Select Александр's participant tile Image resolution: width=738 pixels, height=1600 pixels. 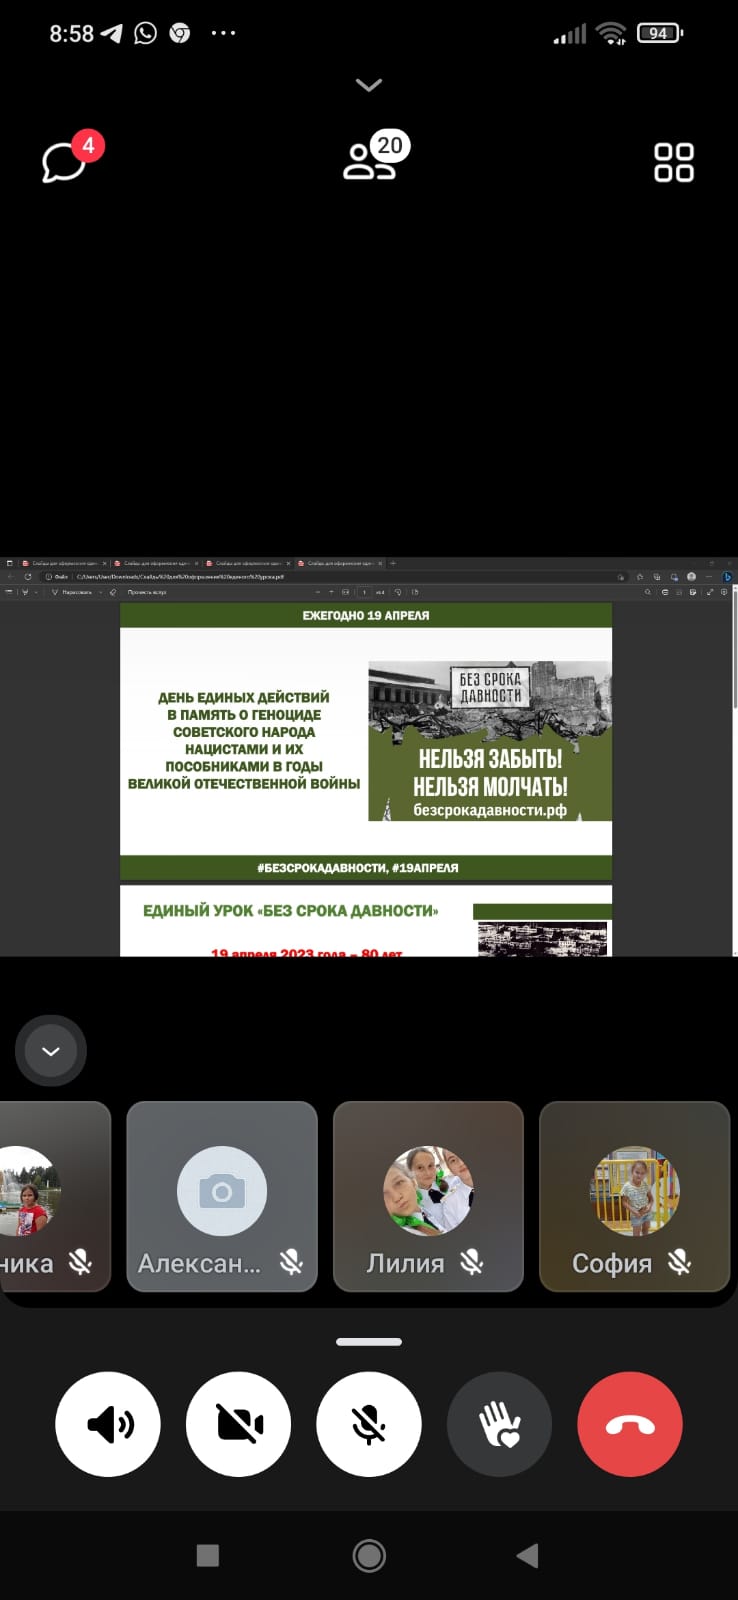pos(222,1196)
